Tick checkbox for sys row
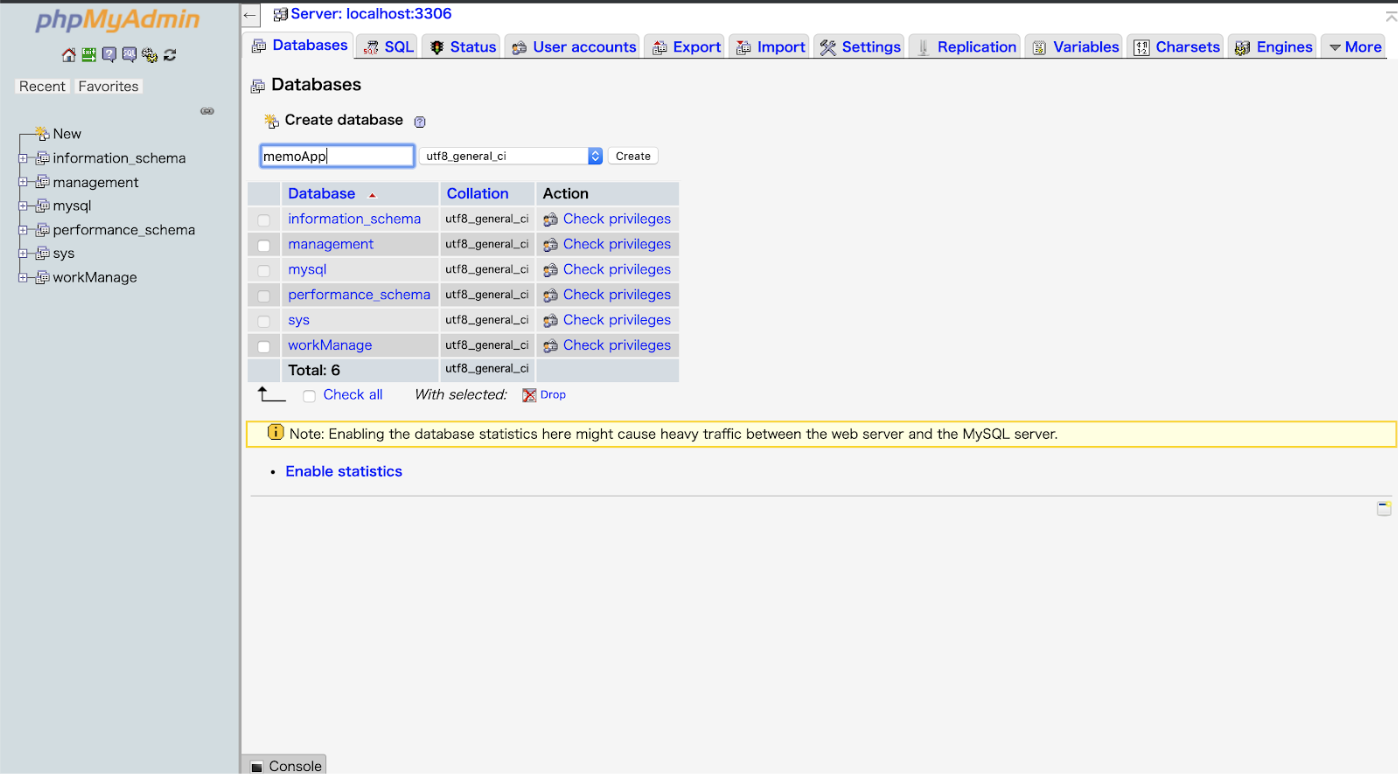 click(264, 321)
